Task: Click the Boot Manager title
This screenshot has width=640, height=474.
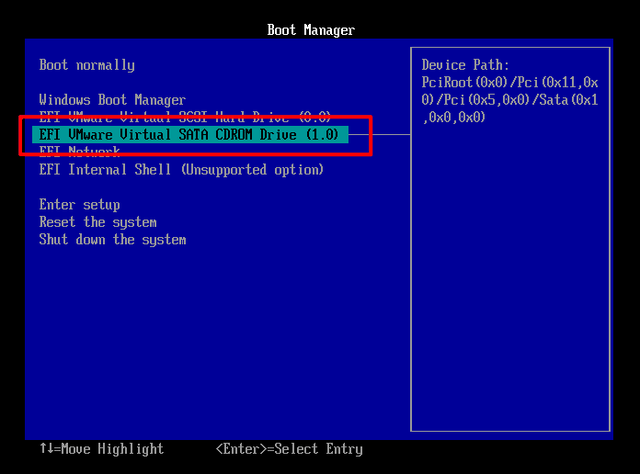Action: pyautogui.click(x=311, y=30)
